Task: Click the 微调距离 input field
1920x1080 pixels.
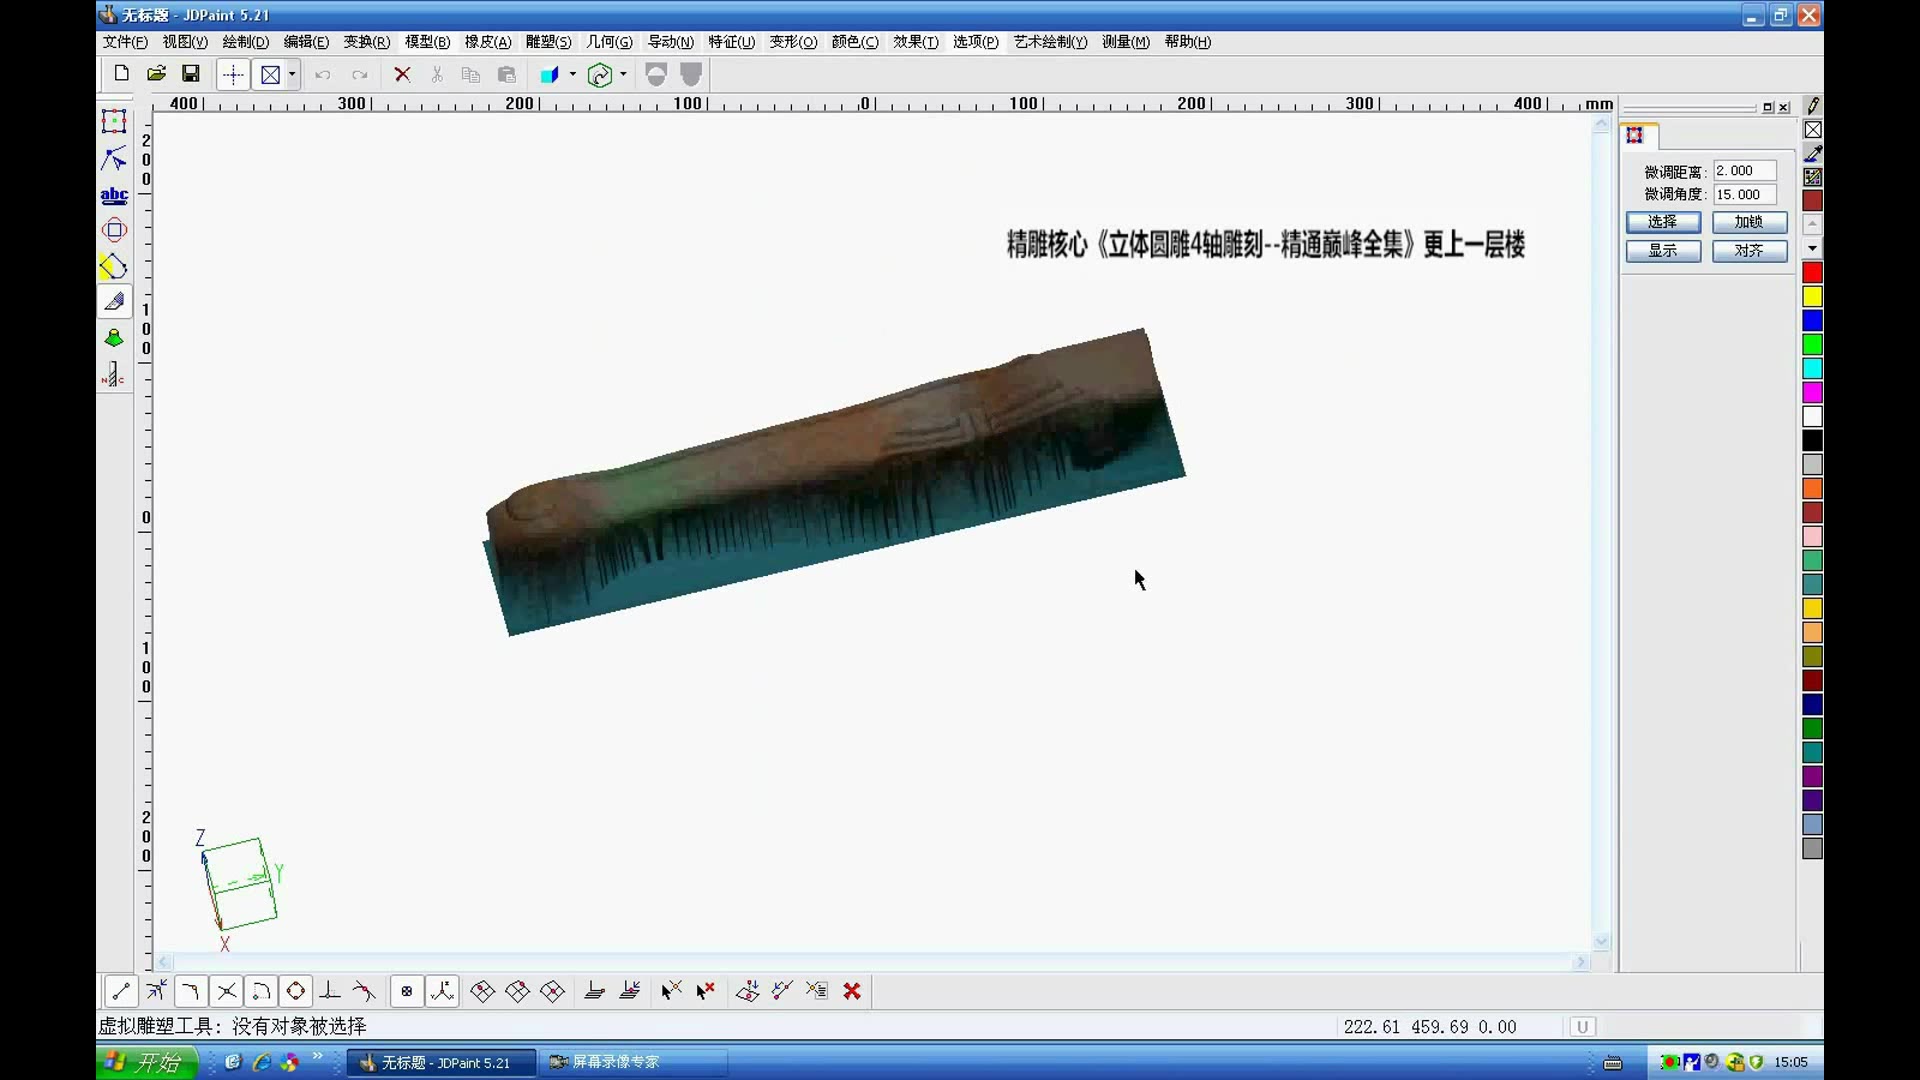Action: (x=1744, y=171)
